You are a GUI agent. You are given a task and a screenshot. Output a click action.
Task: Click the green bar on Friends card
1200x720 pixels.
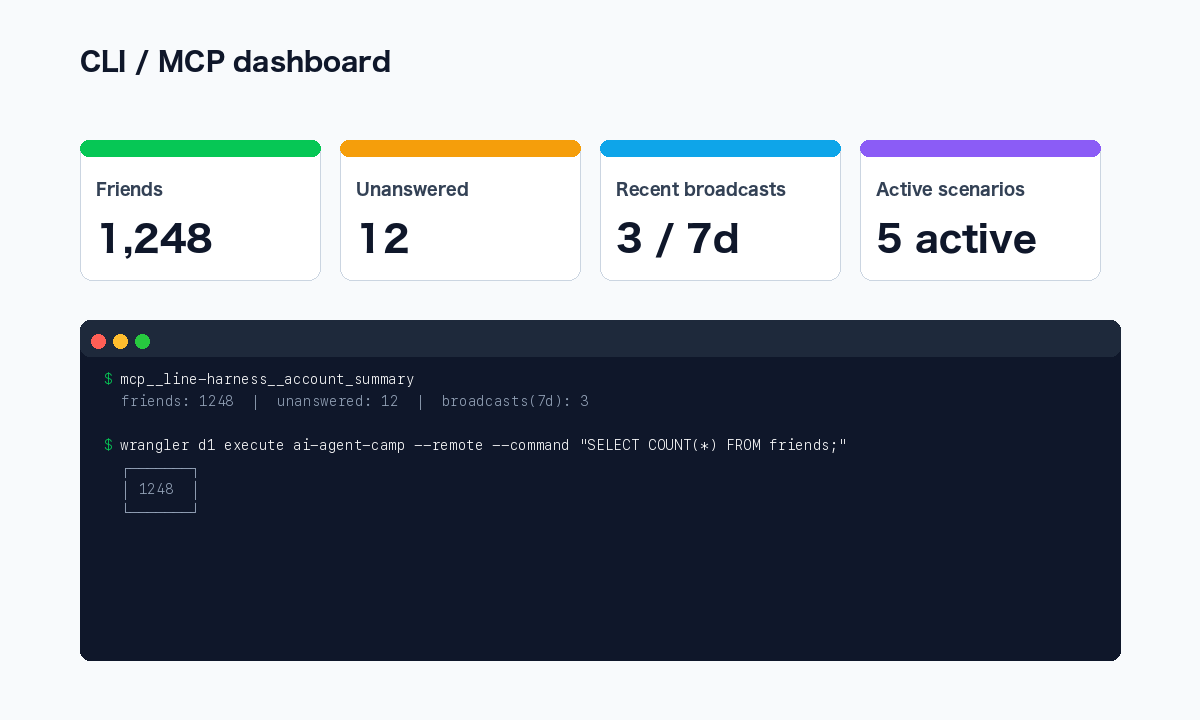point(200,148)
